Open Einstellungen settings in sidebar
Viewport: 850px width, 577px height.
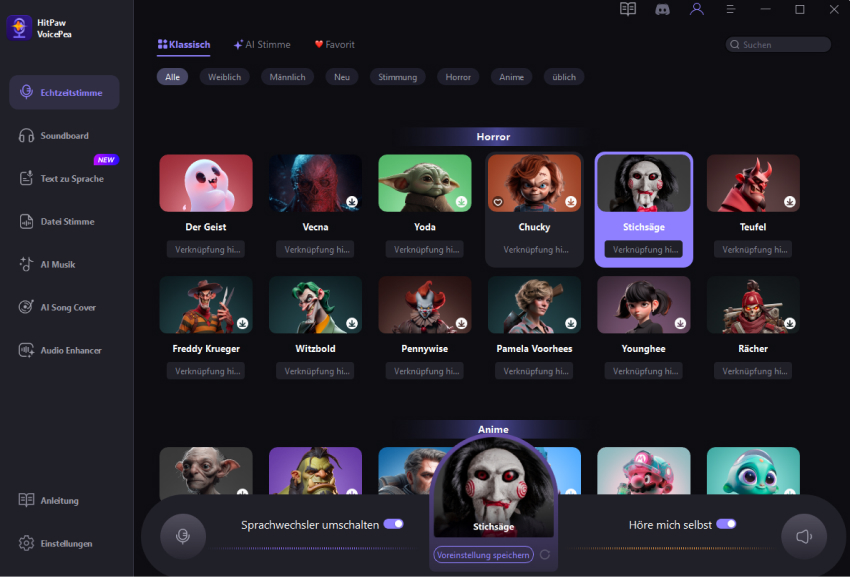[64, 543]
